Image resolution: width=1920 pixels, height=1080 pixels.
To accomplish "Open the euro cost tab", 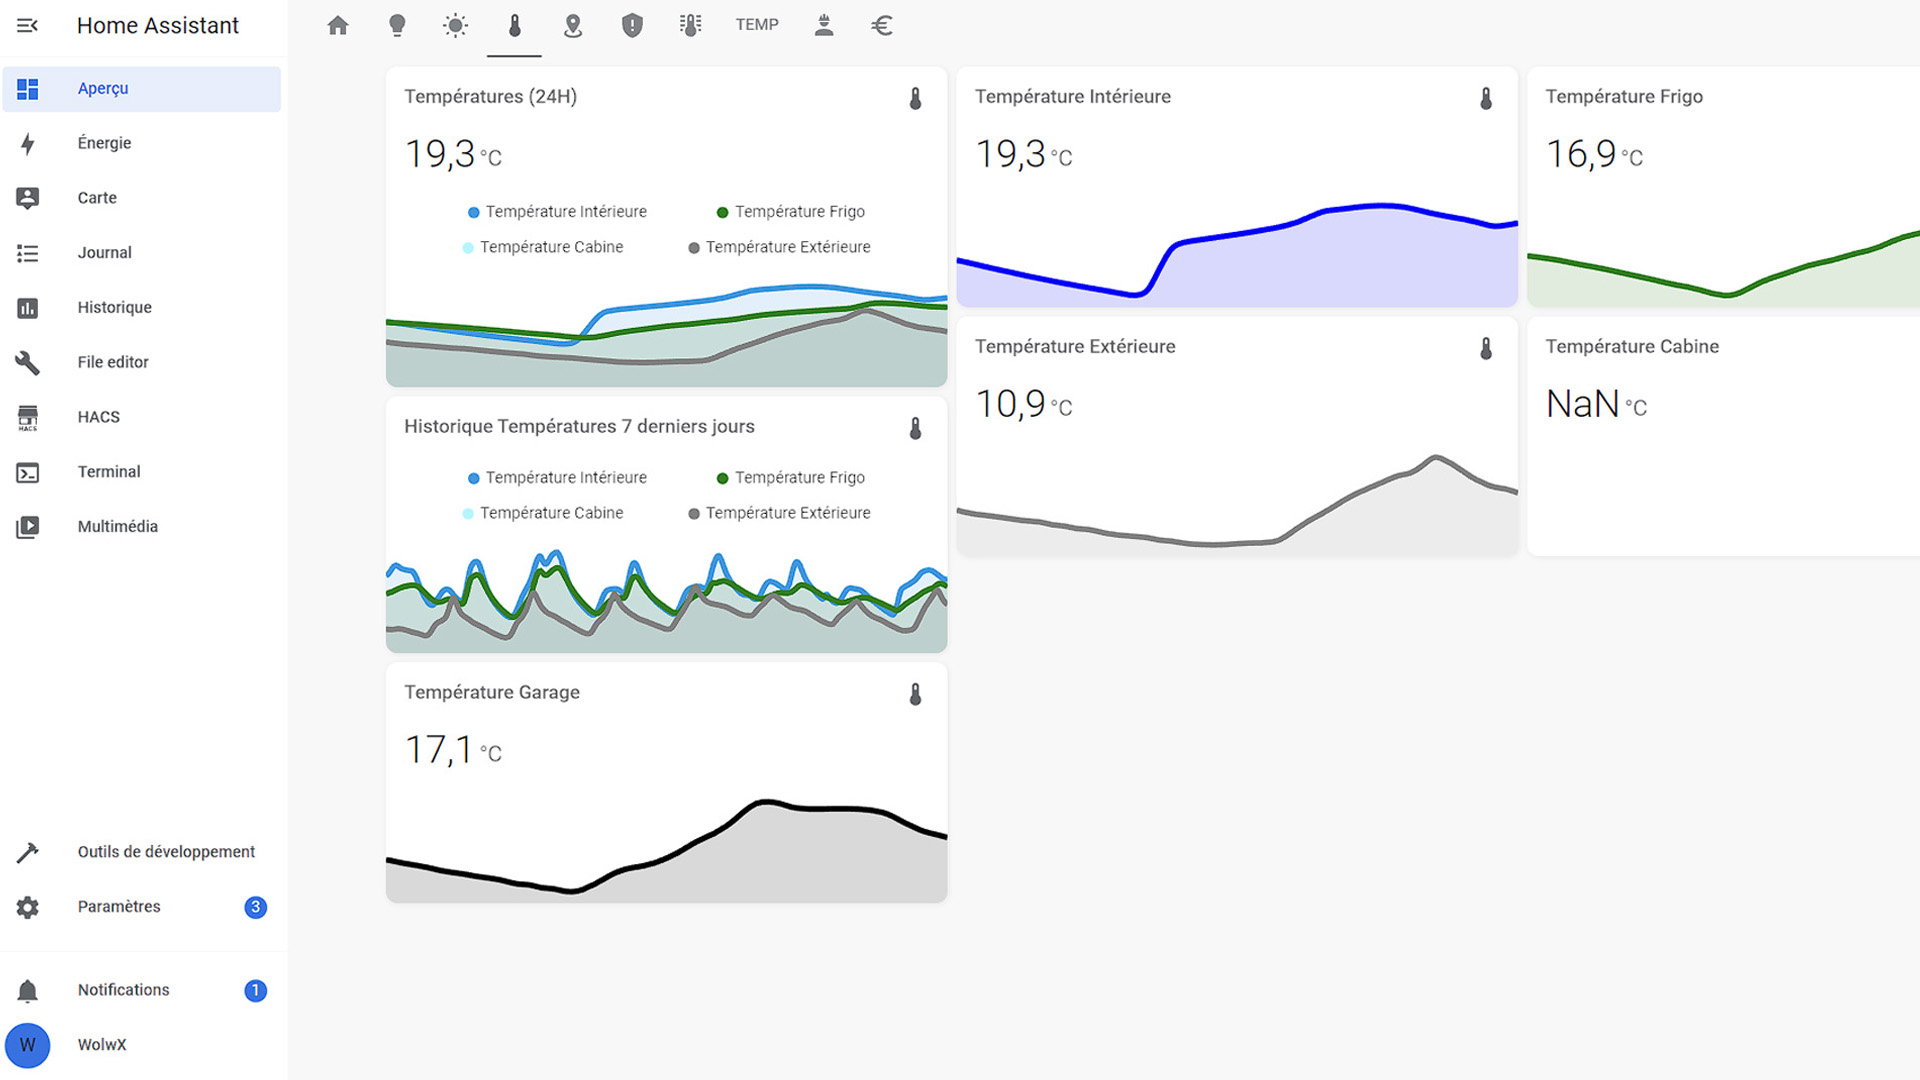I will pos(882,25).
